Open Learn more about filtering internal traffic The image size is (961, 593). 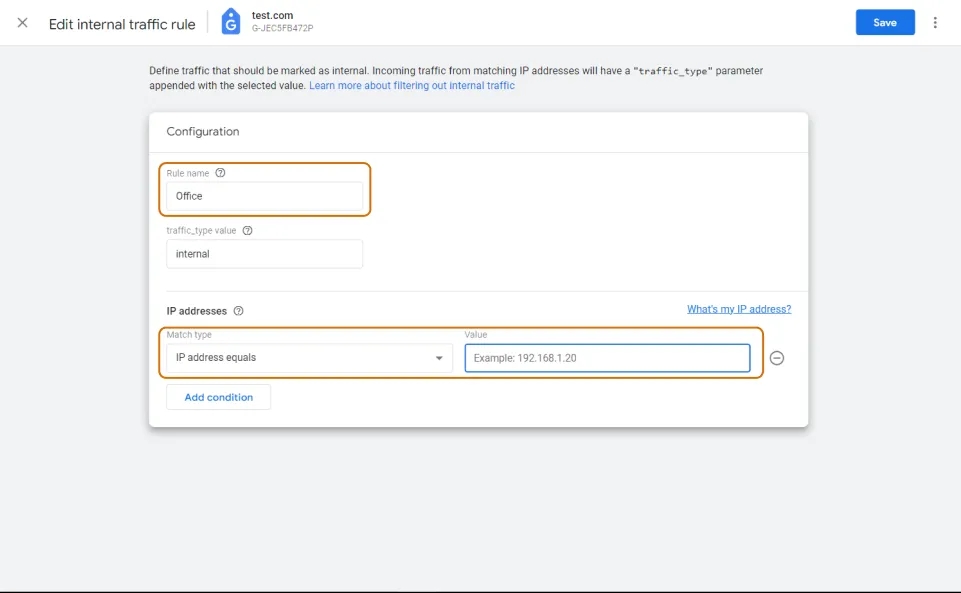412,86
